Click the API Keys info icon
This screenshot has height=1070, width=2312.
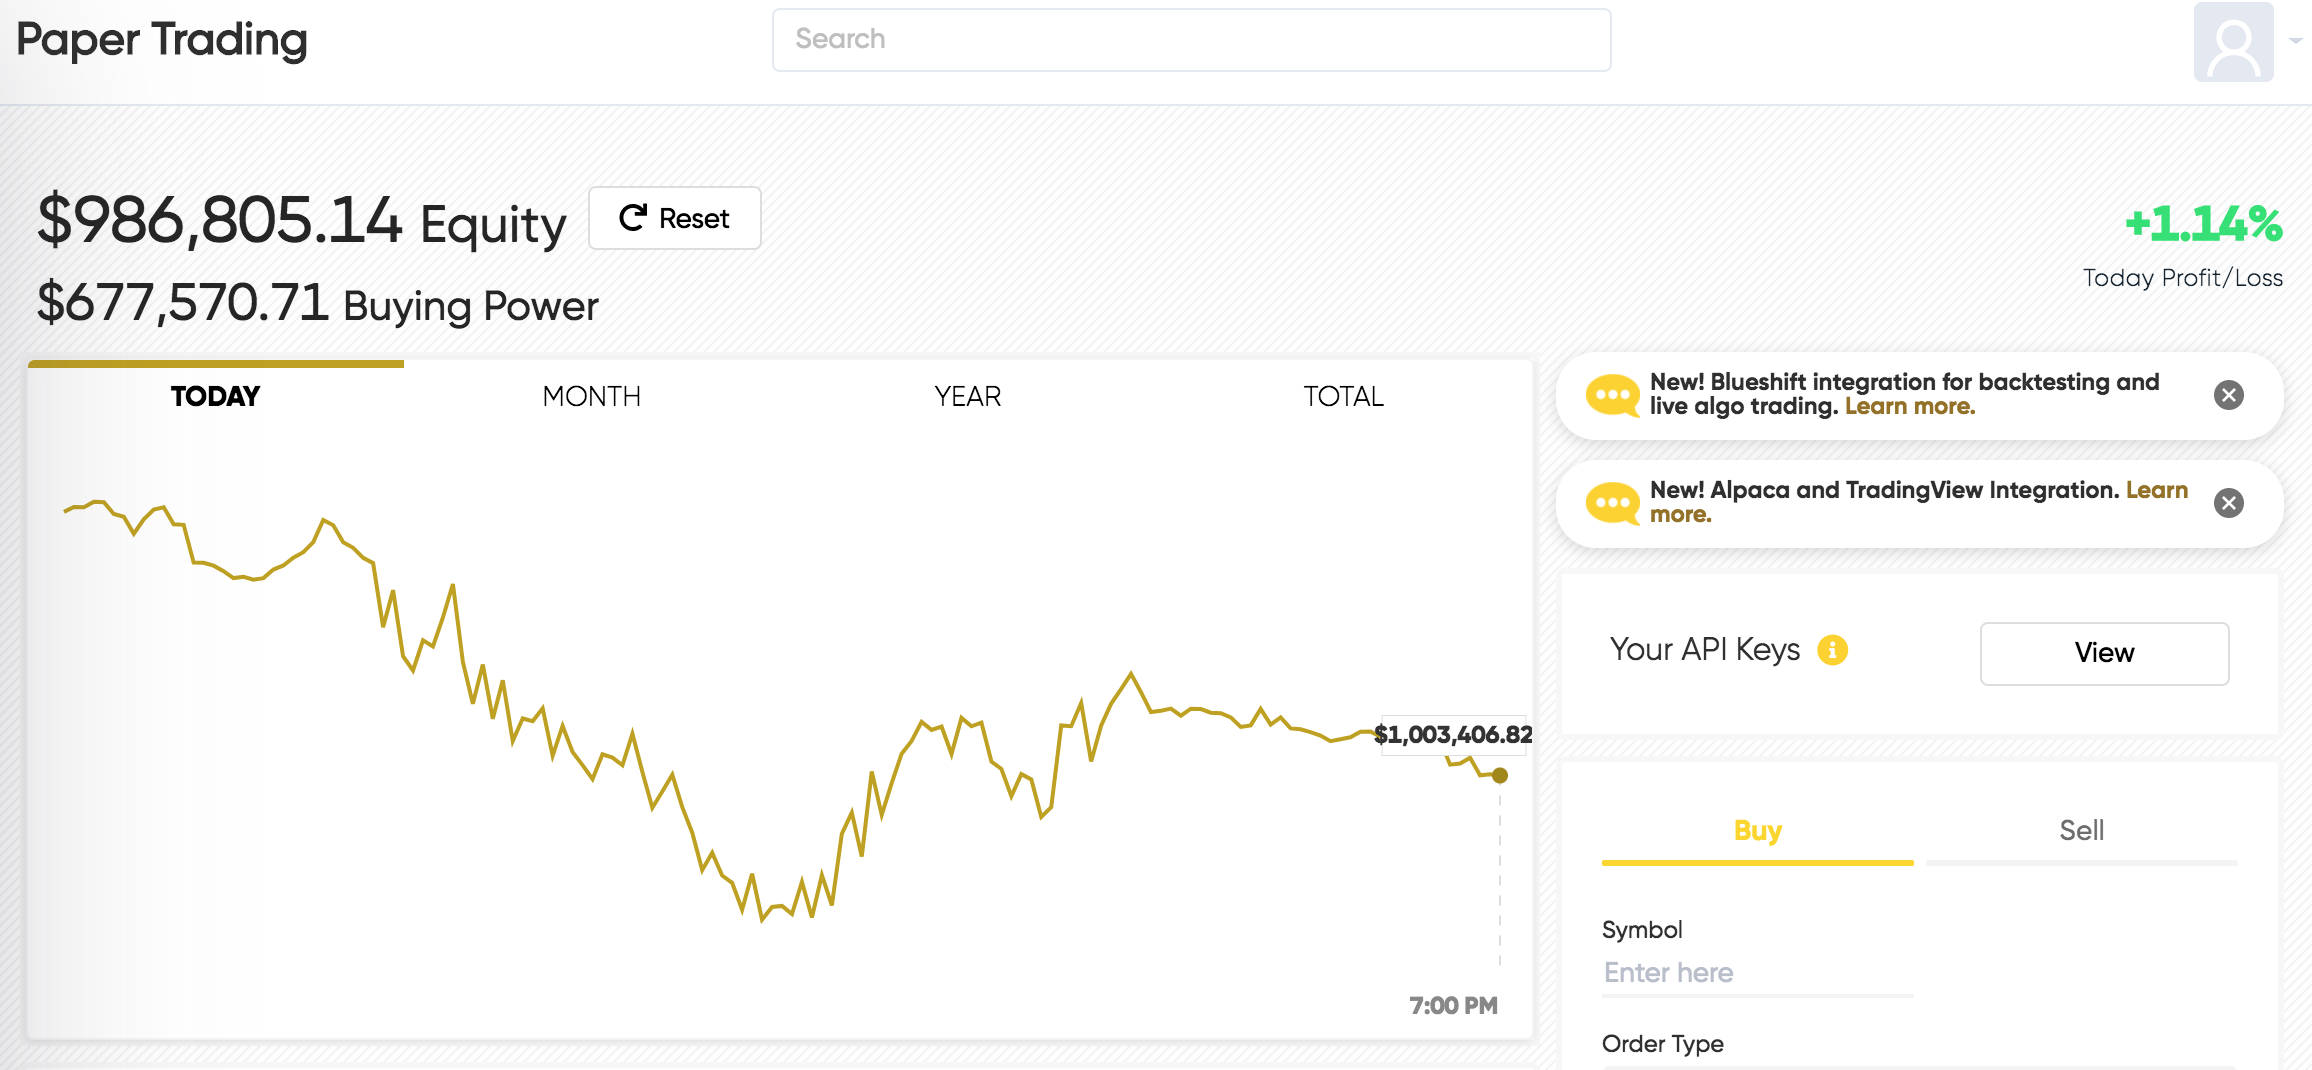1832,650
